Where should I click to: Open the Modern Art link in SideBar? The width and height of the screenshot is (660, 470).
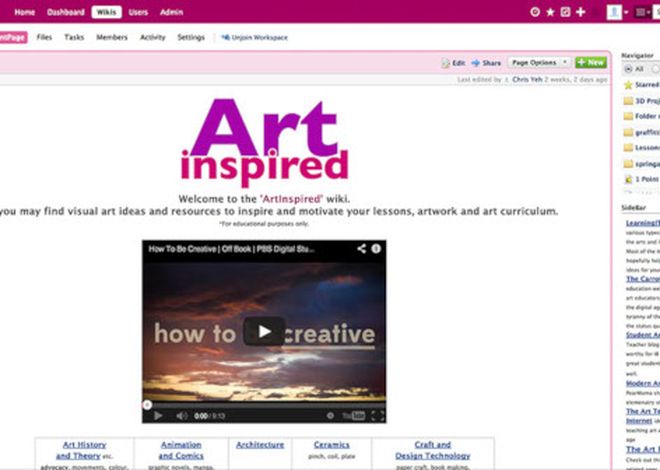coord(643,383)
